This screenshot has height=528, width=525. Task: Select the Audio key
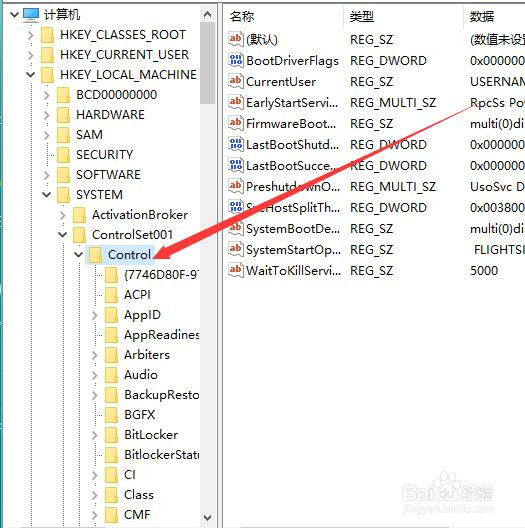tap(141, 375)
